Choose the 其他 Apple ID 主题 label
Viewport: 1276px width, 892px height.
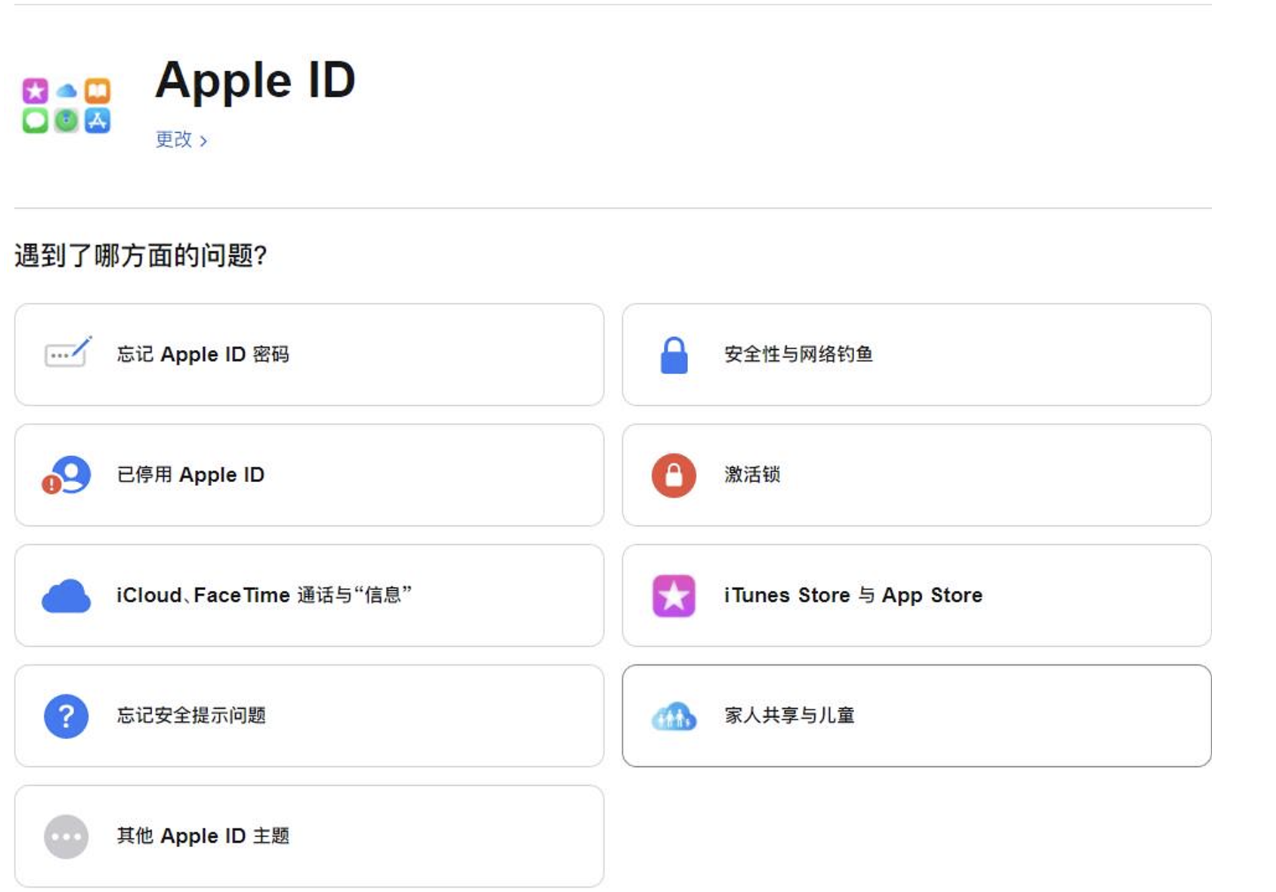(x=203, y=836)
